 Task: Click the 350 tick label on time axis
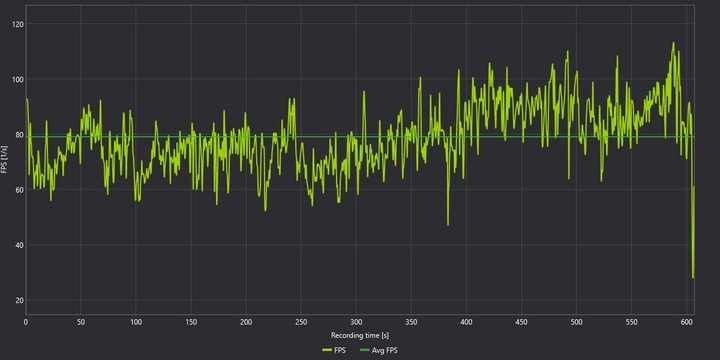411,322
